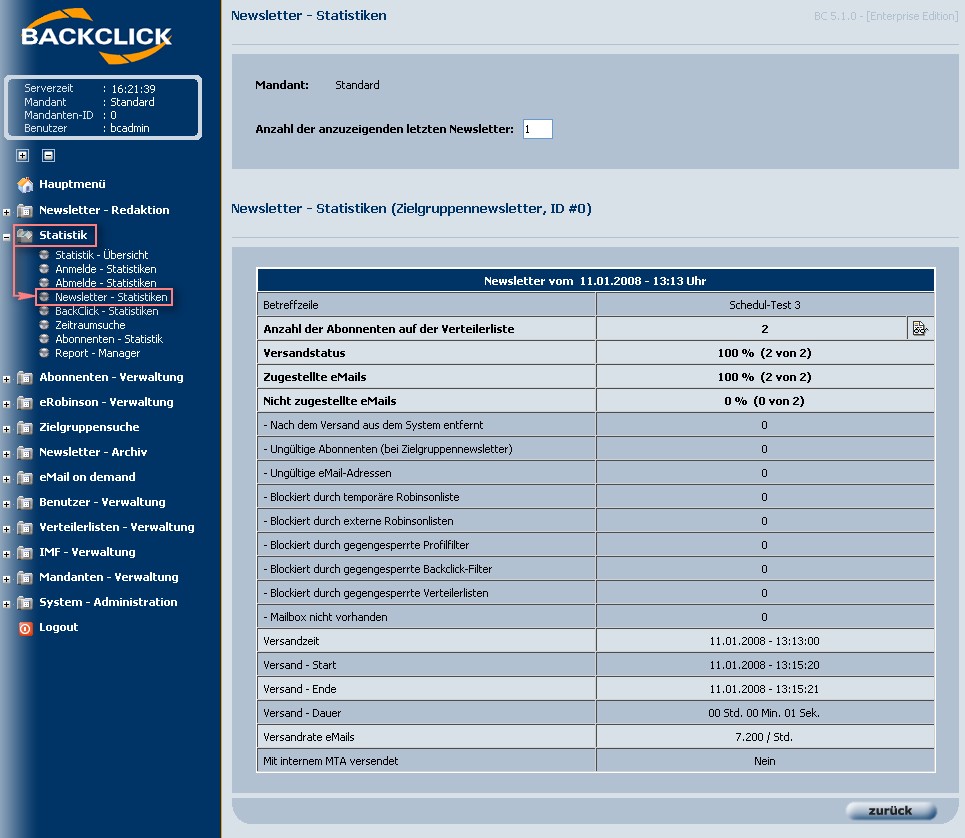Click the Abonnenten - Verwaltung folder icon
This screenshot has width=965, height=838.
click(25, 377)
